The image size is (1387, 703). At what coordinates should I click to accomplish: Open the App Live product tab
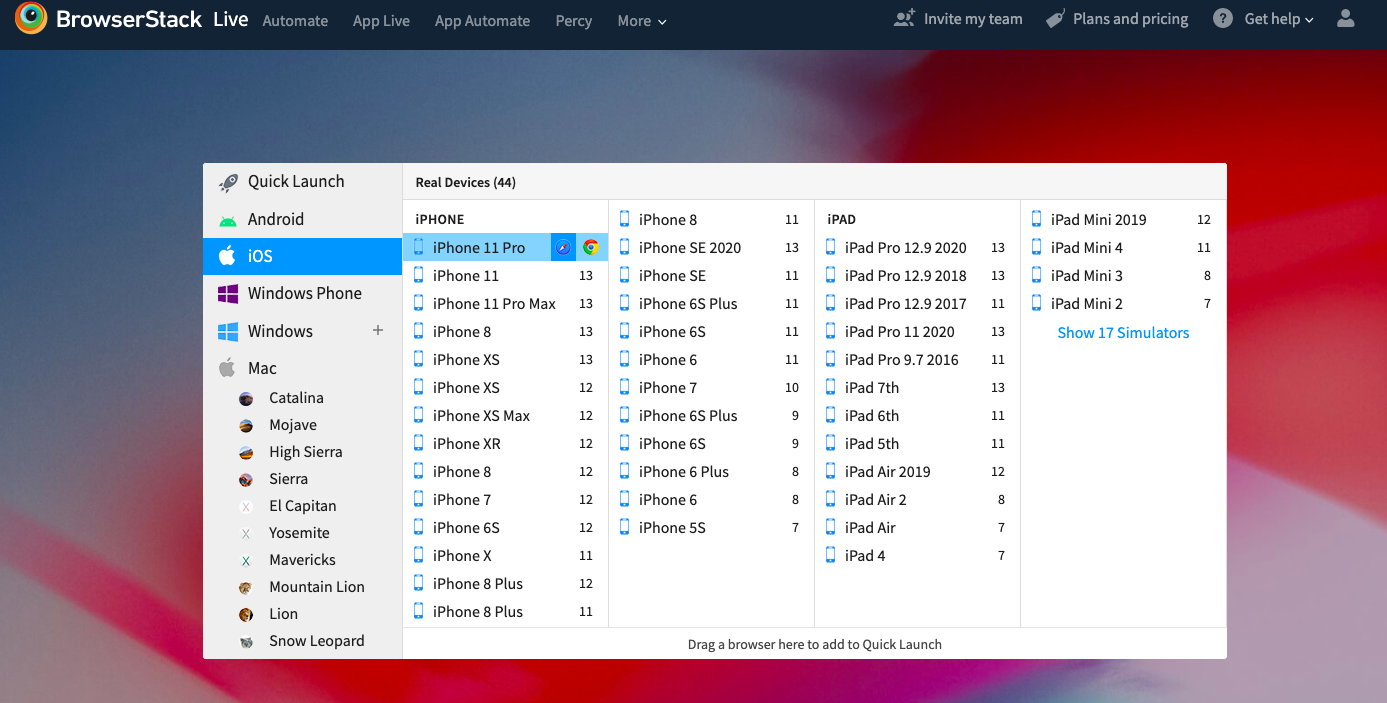click(x=381, y=20)
